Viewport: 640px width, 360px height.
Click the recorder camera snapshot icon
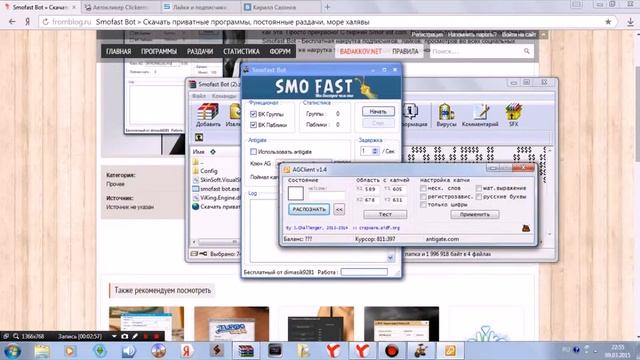coord(124,336)
